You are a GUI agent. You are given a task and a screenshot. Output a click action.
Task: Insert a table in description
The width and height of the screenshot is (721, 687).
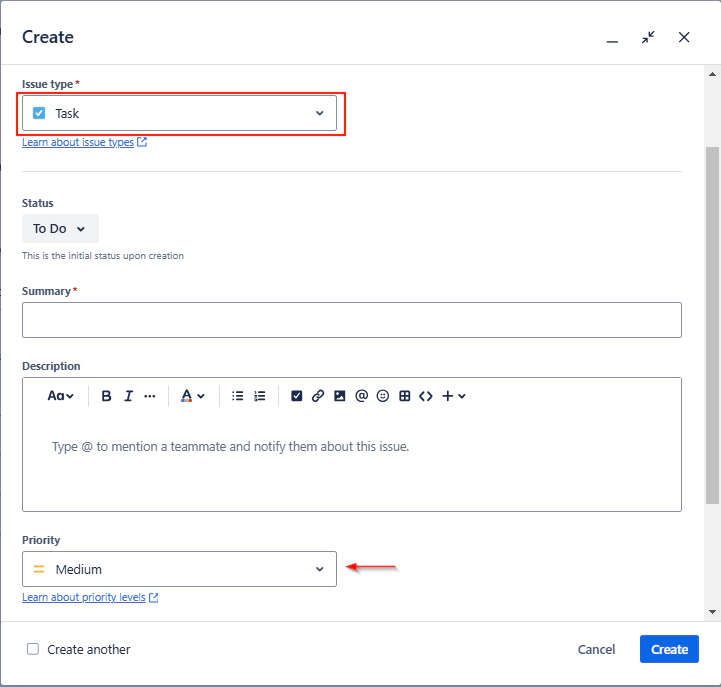(x=405, y=396)
